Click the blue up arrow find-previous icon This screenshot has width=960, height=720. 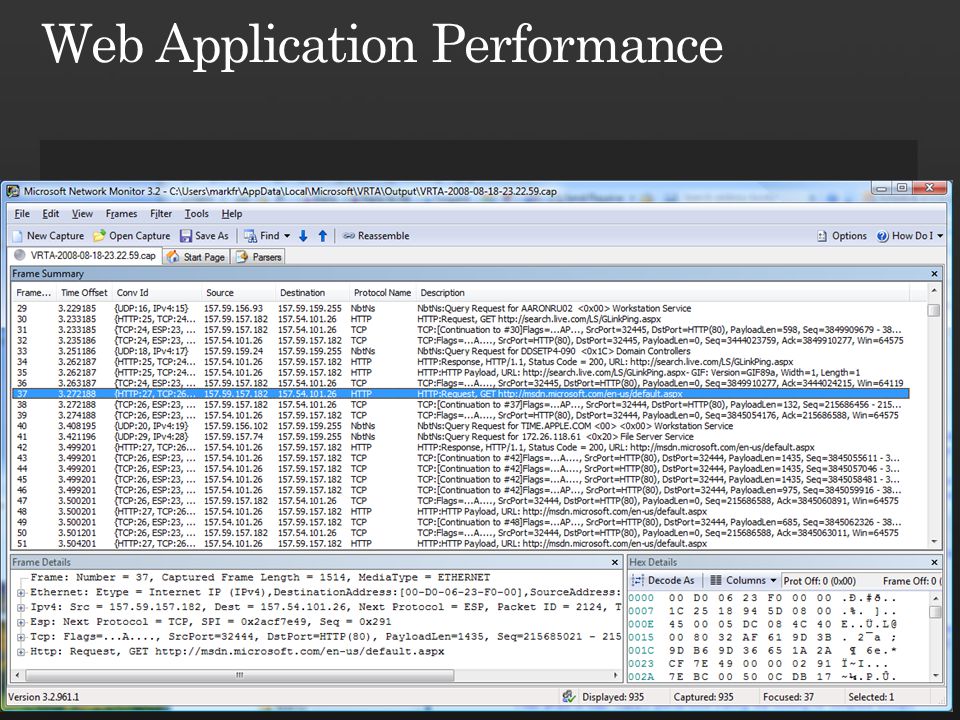point(323,236)
